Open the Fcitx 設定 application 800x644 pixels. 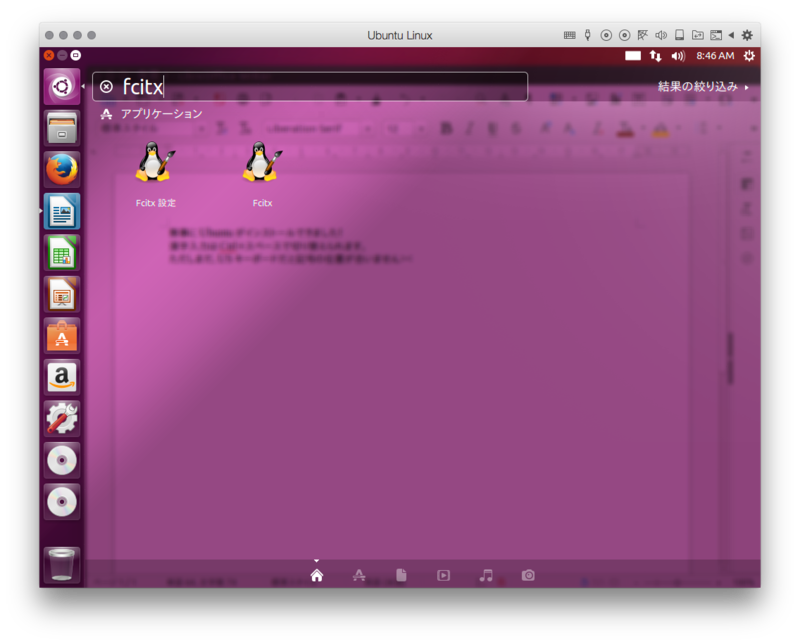(156, 174)
